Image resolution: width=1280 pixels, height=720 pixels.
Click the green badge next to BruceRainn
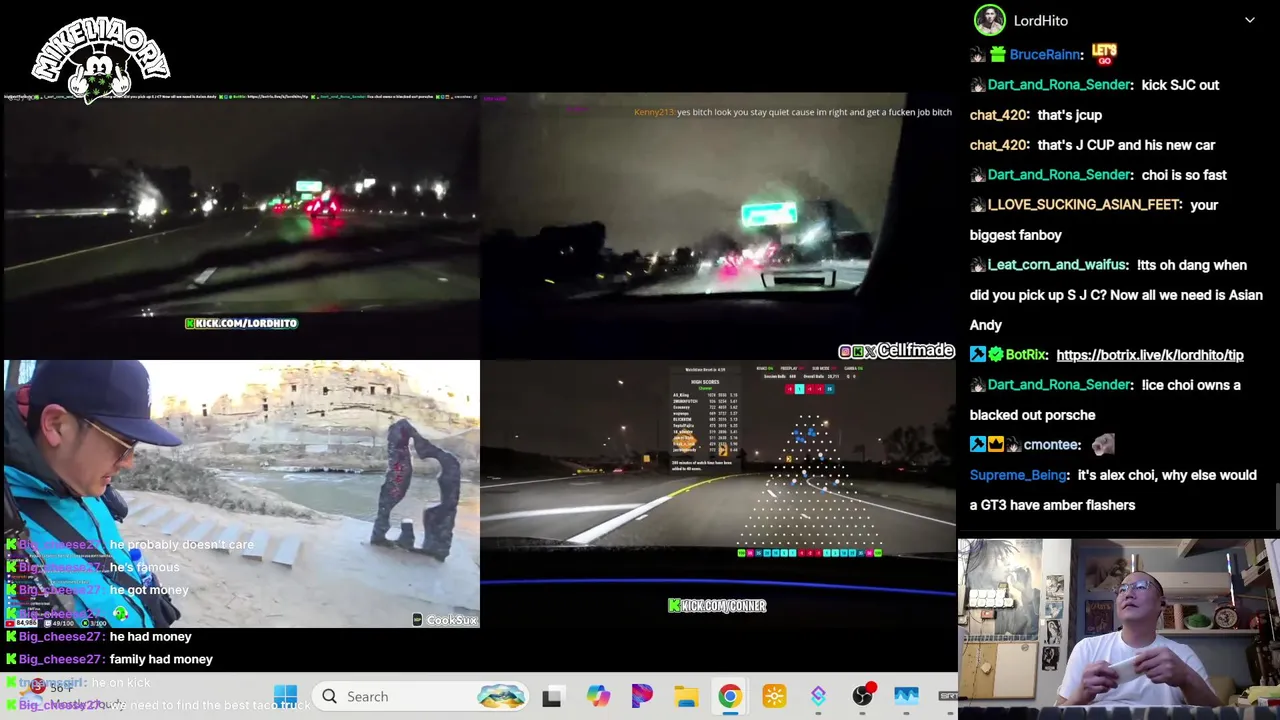[x=997, y=55]
